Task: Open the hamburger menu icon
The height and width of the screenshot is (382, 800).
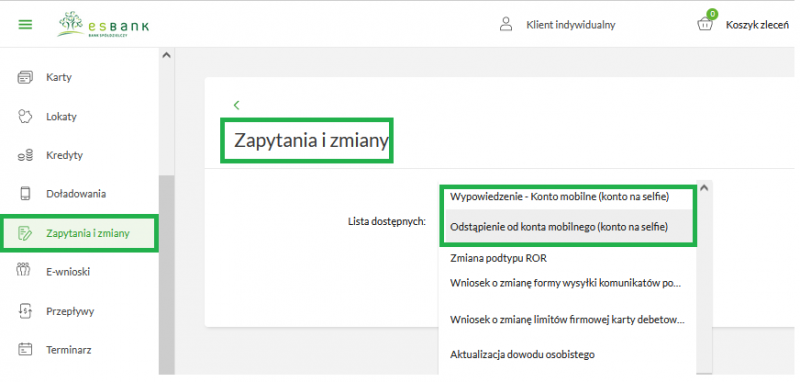Action: click(26, 24)
